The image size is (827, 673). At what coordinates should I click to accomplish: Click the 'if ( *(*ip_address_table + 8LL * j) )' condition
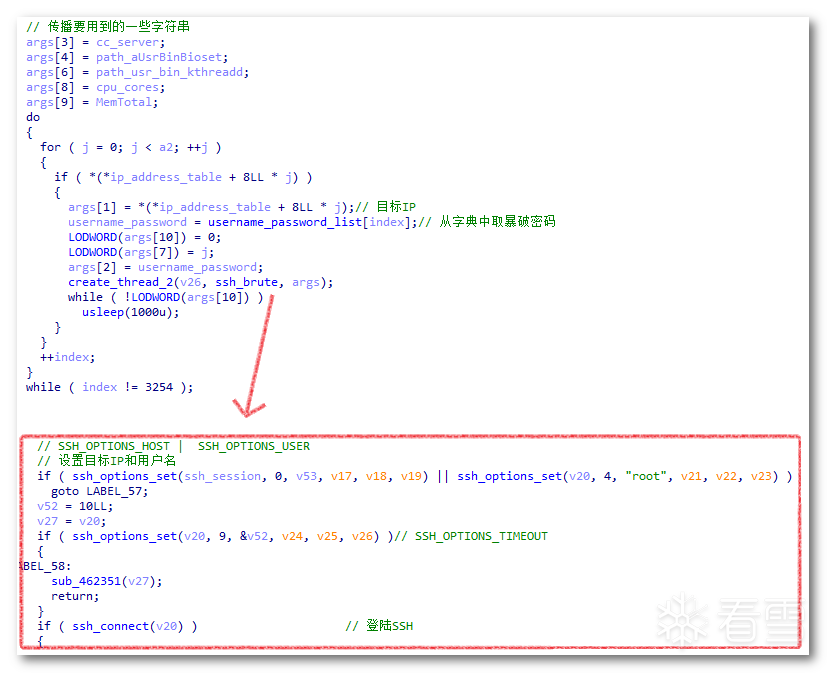[183, 177]
